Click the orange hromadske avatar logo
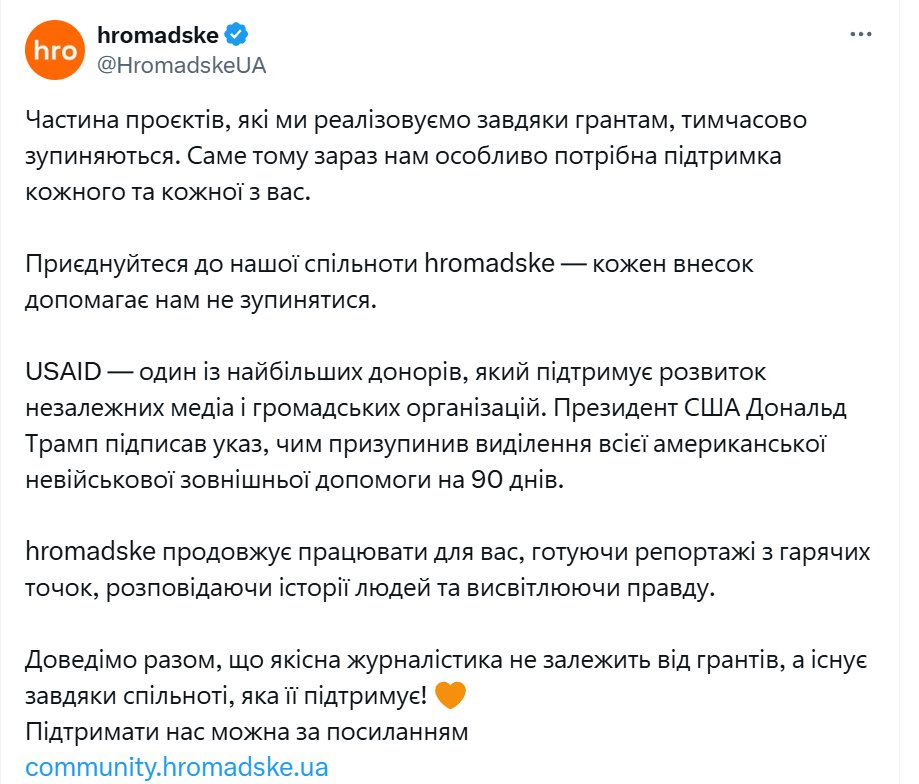Image resolution: width=919 pixels, height=784 pixels. pyautogui.click(x=54, y=51)
